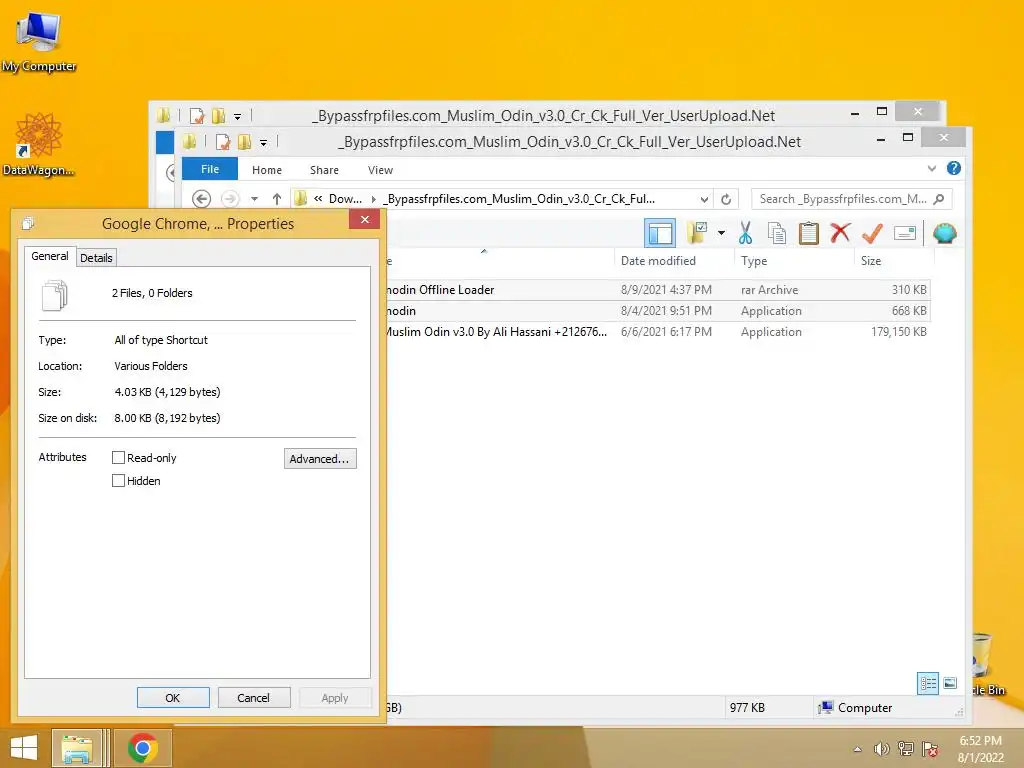Click the scissors Cut icon
This screenshot has width=1024, height=768.
[x=745, y=232]
